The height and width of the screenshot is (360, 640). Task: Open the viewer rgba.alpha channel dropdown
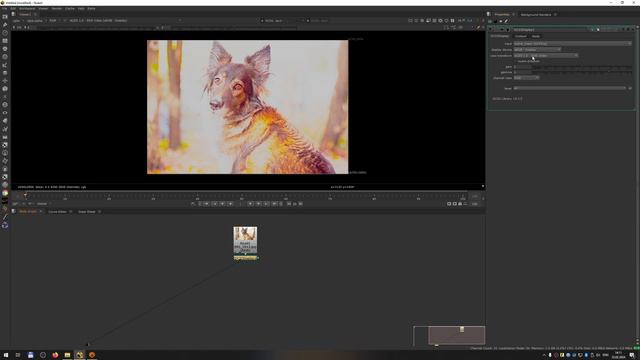pos(36,20)
